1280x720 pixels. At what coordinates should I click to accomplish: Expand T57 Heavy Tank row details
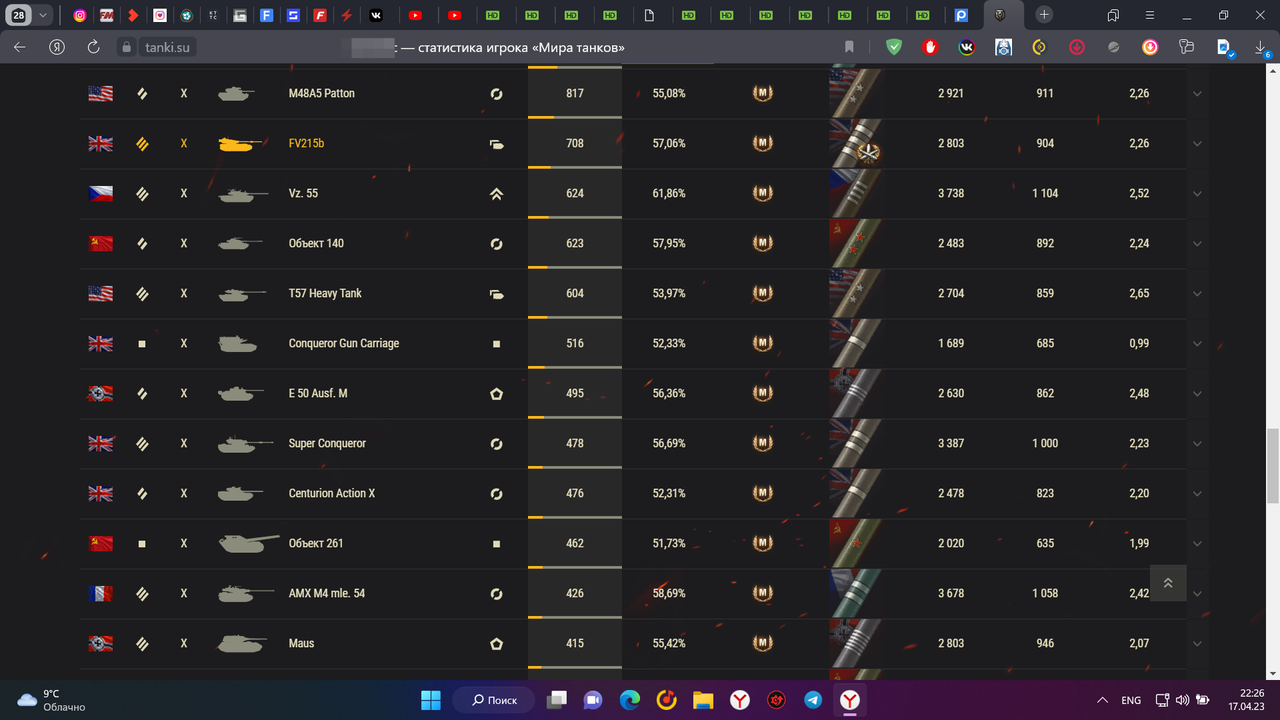point(1197,294)
